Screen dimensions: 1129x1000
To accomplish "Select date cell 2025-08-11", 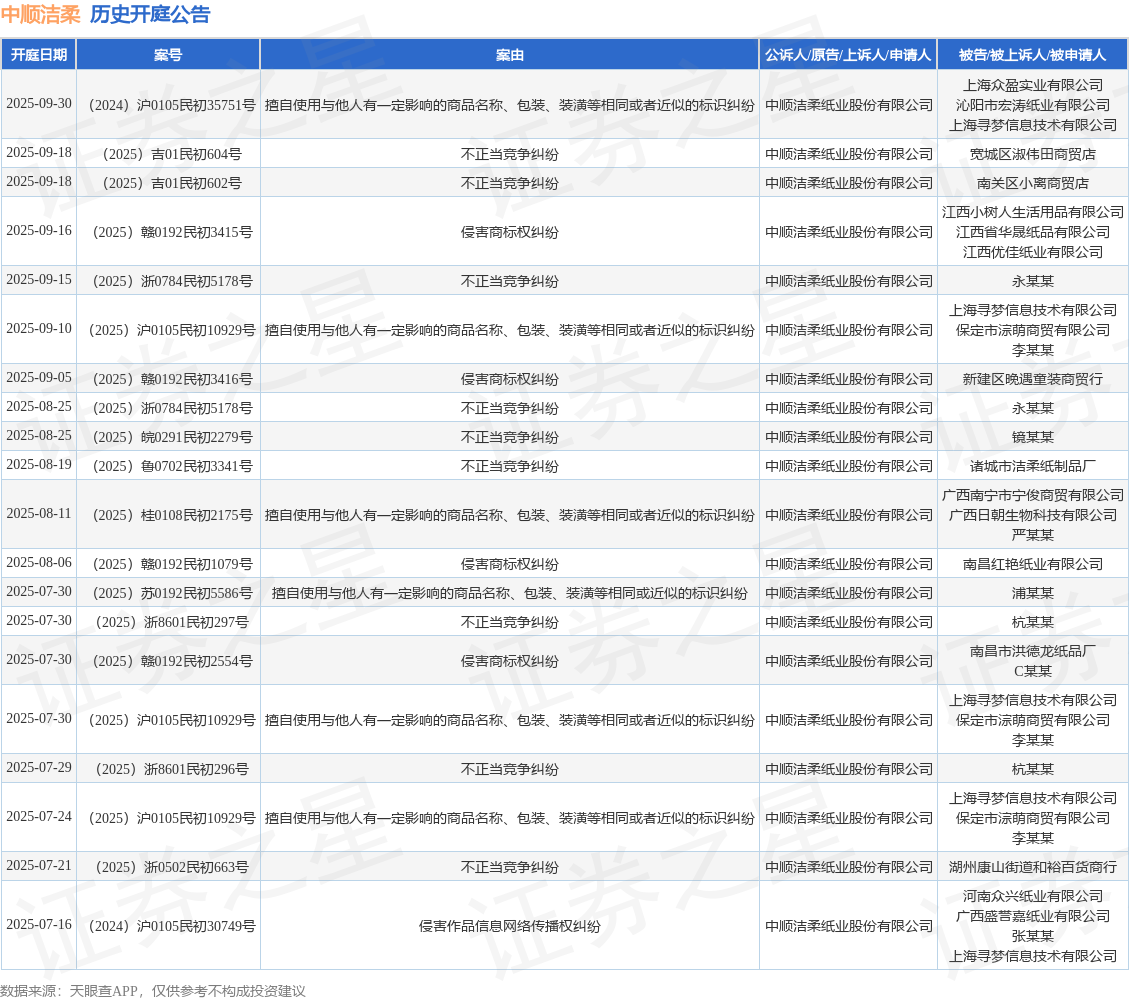I will [x=39, y=513].
